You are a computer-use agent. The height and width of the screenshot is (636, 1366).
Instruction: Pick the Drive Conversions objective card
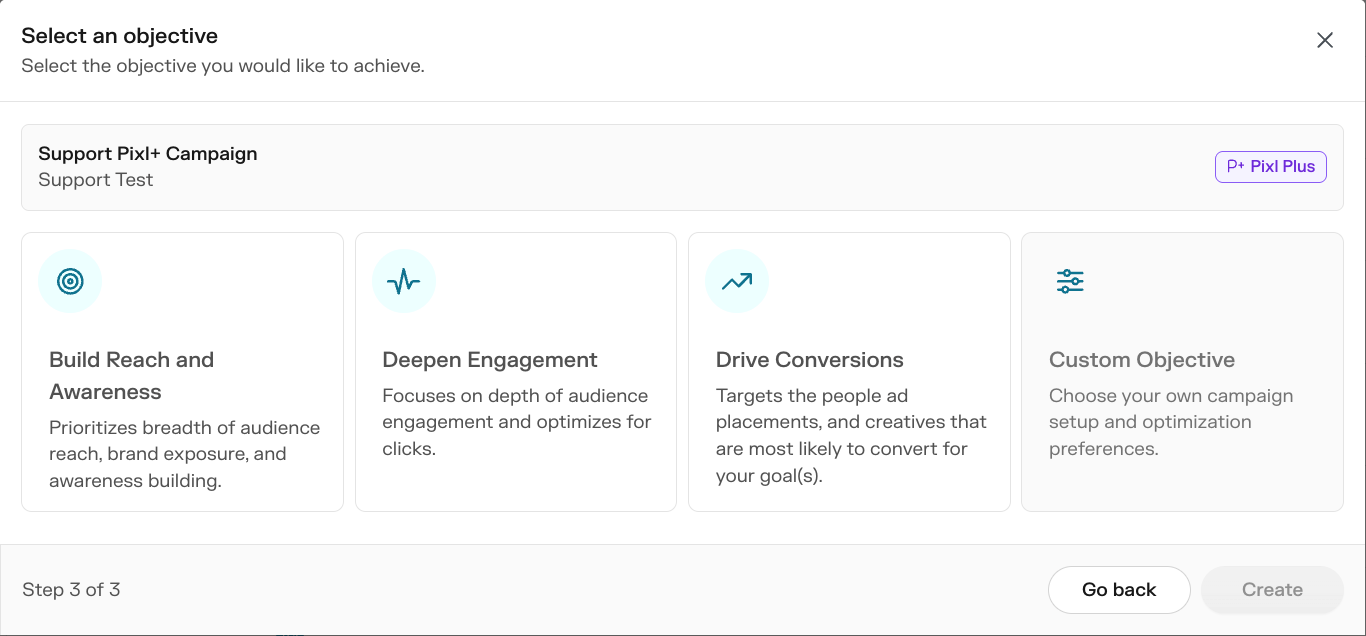pyautogui.click(x=849, y=372)
